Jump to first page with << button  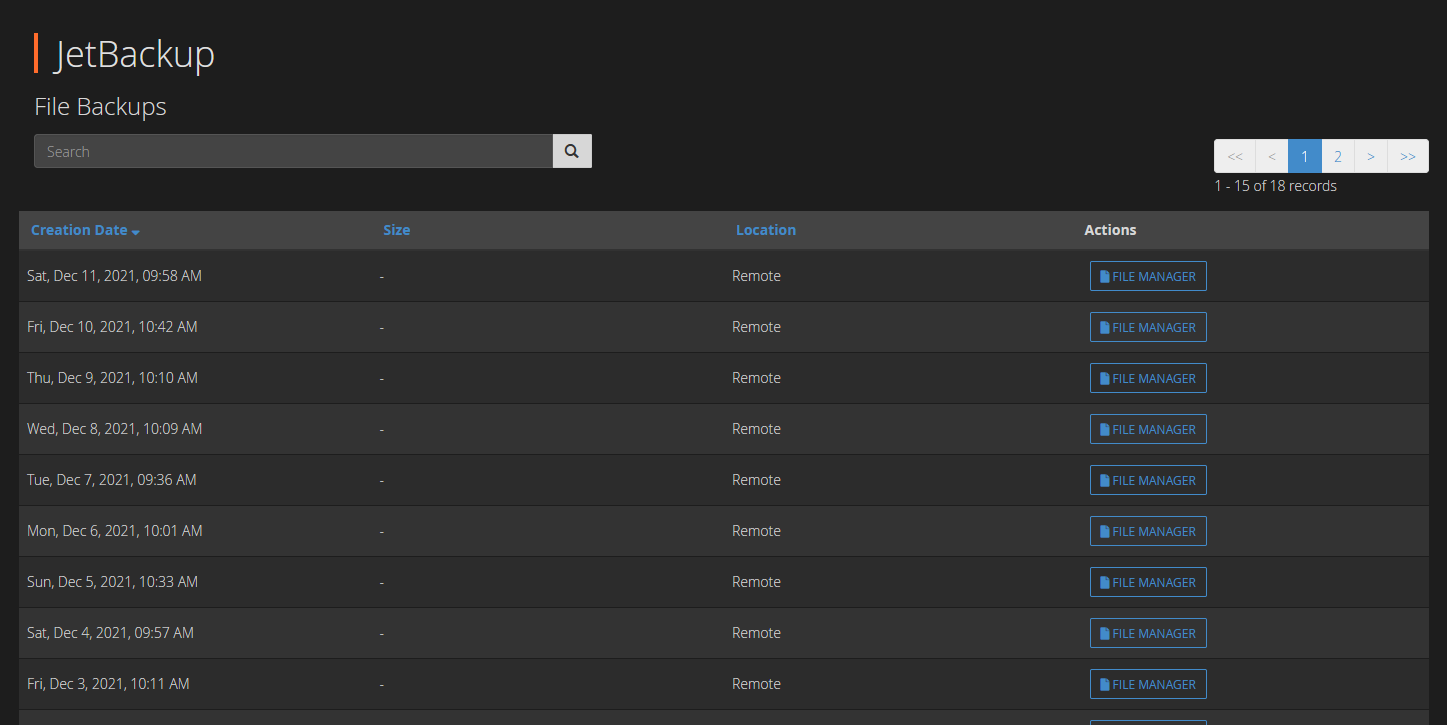coord(1235,156)
